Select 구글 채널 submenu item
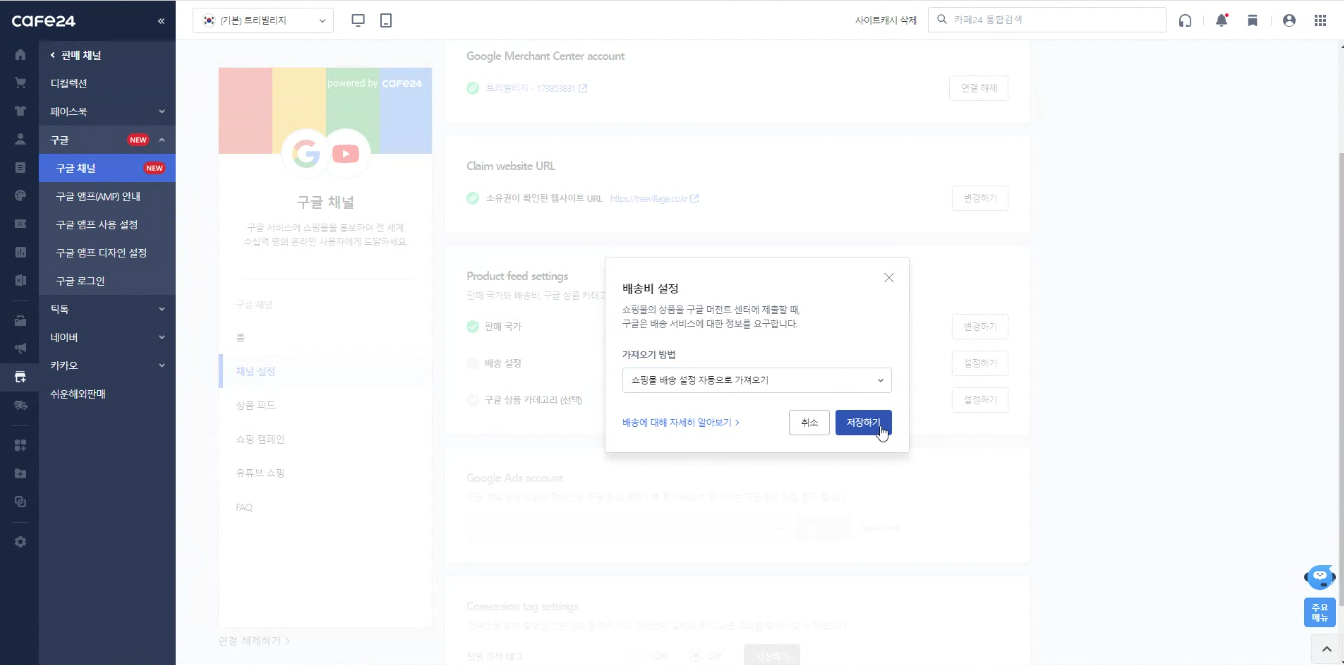 pos(107,168)
